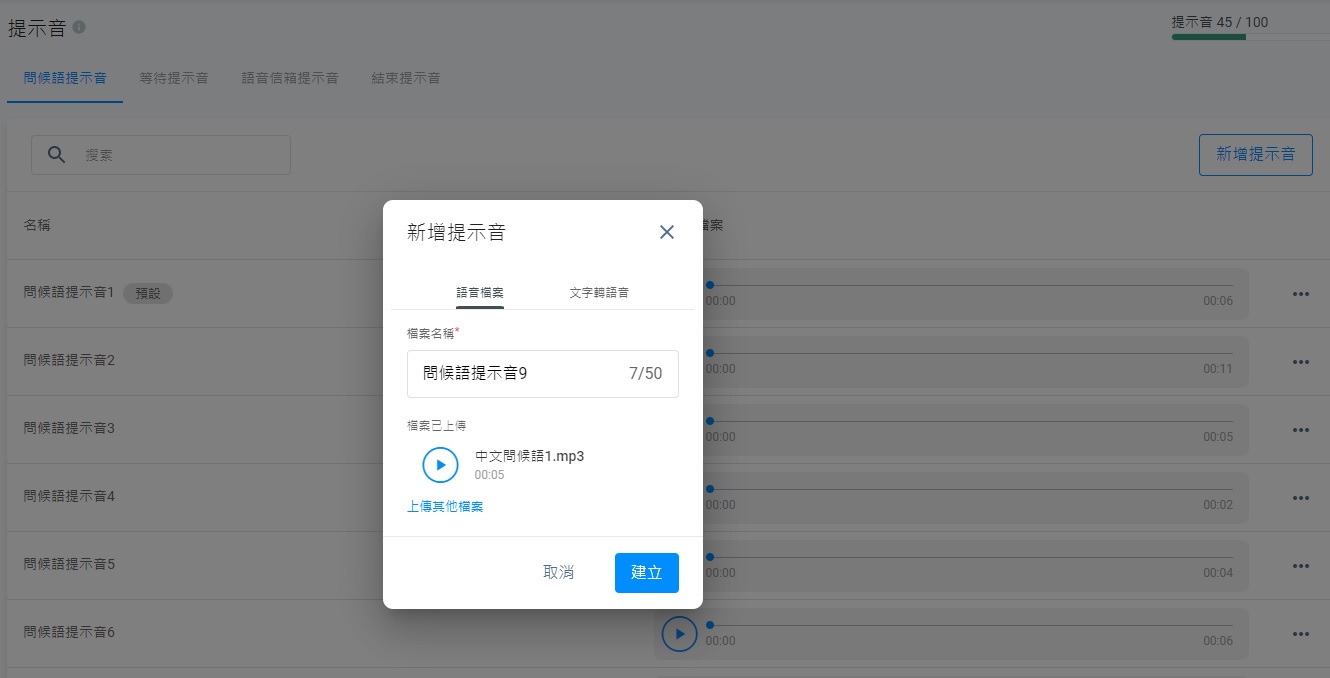Screen dimensions: 1330x678
Task: Click the 建立 button to create the prompt
Action: pos(646,572)
